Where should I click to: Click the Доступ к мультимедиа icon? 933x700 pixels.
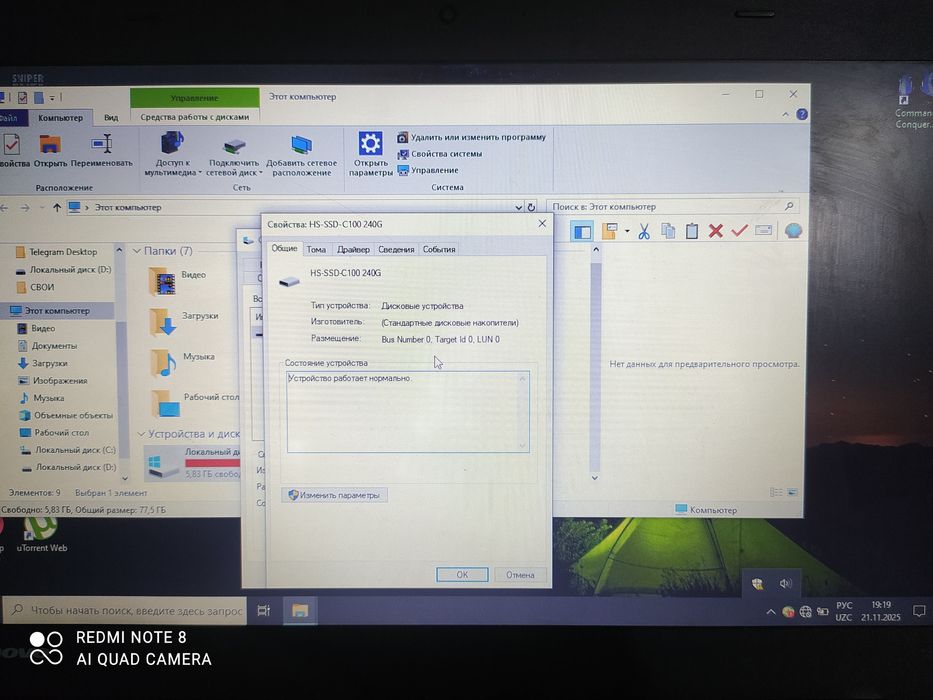pyautogui.click(x=171, y=143)
